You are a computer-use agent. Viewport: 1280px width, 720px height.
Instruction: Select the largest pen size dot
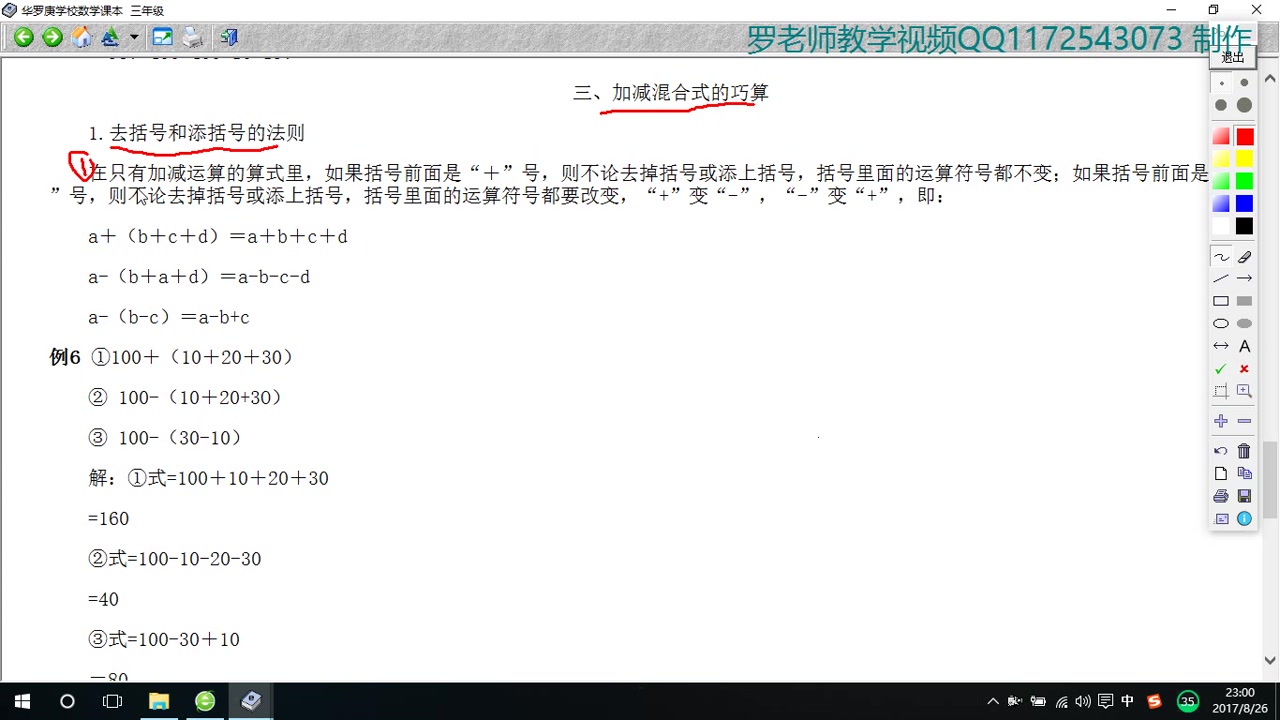point(1244,105)
